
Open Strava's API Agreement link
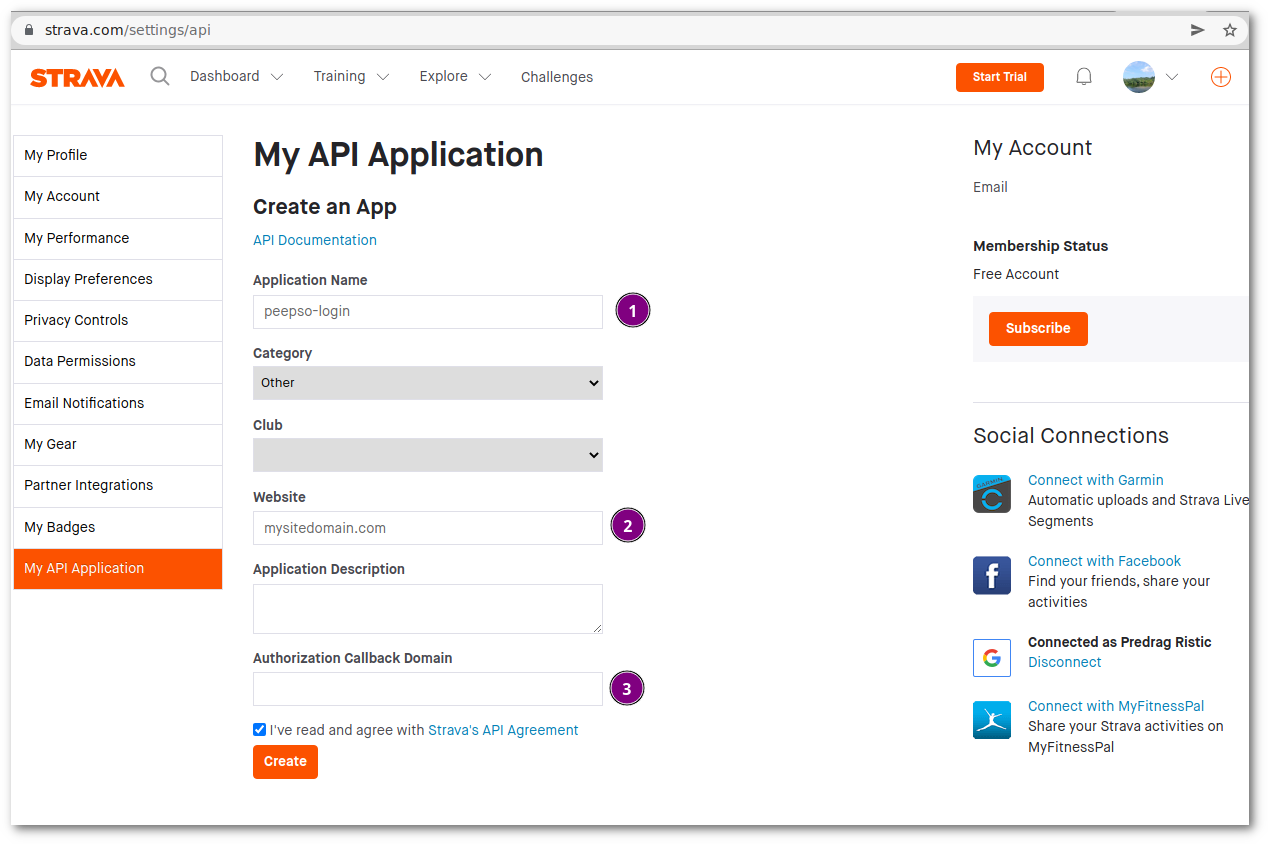click(x=503, y=730)
